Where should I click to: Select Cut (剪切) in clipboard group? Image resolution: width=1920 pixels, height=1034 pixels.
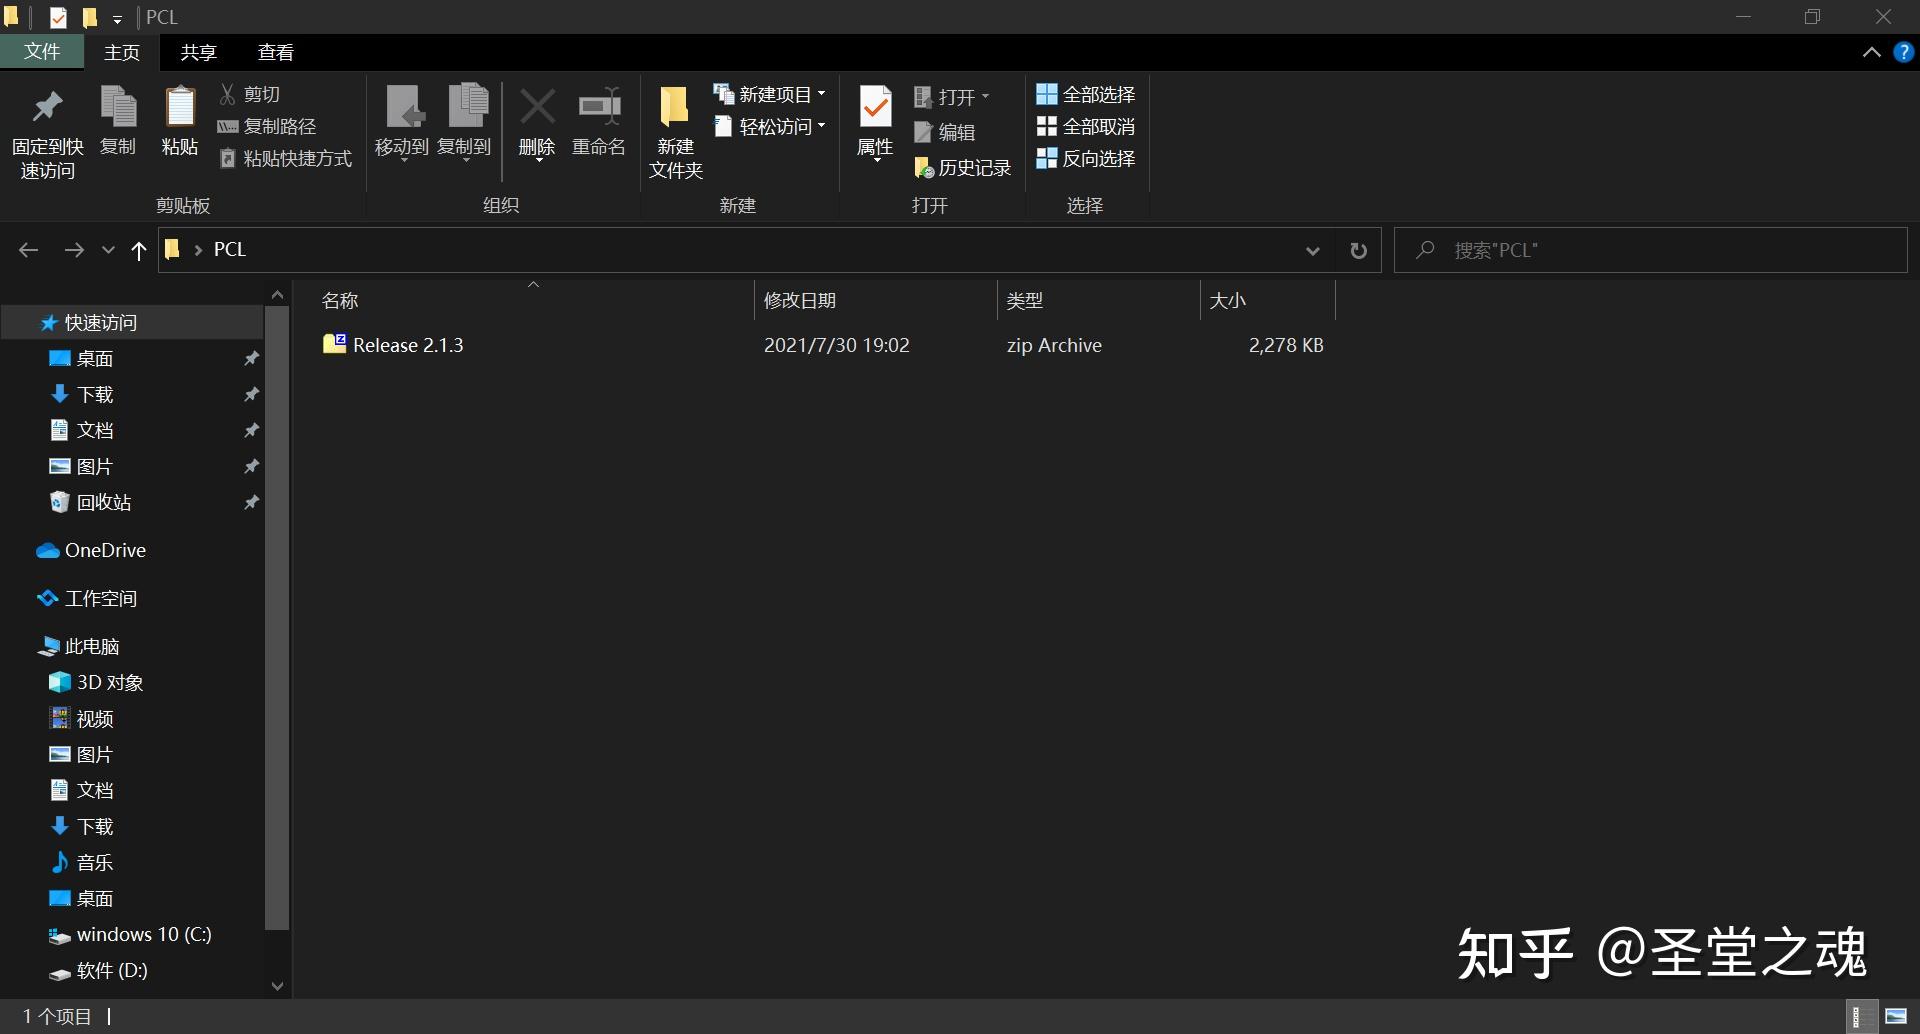[x=250, y=94]
